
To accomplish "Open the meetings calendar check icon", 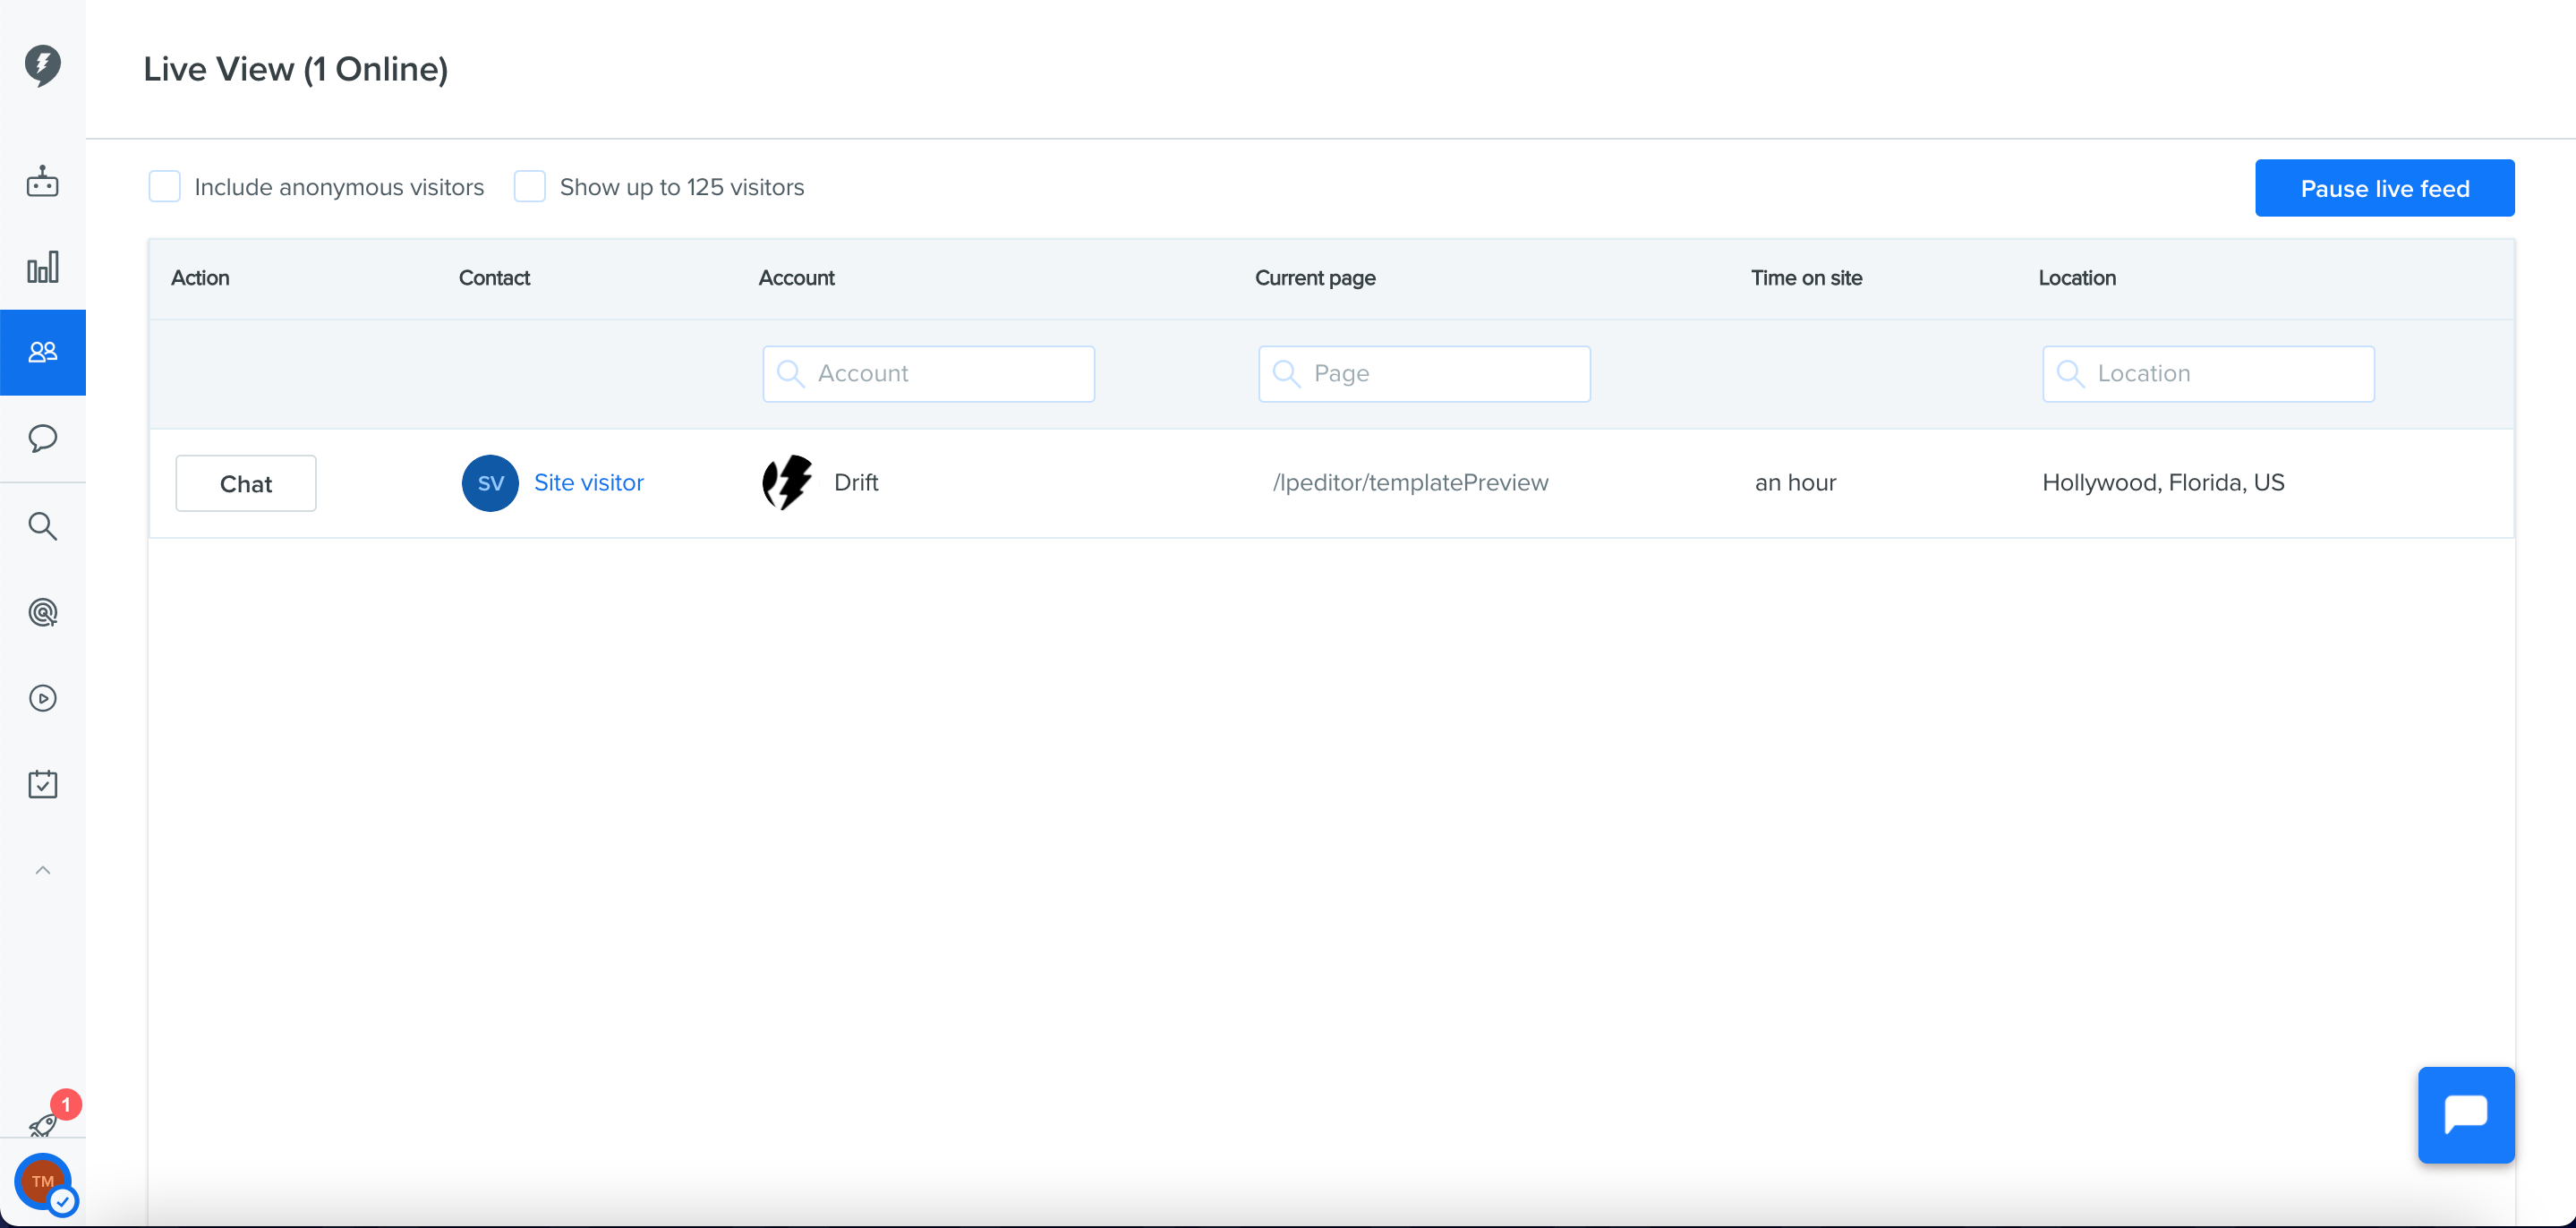I will click(x=42, y=784).
